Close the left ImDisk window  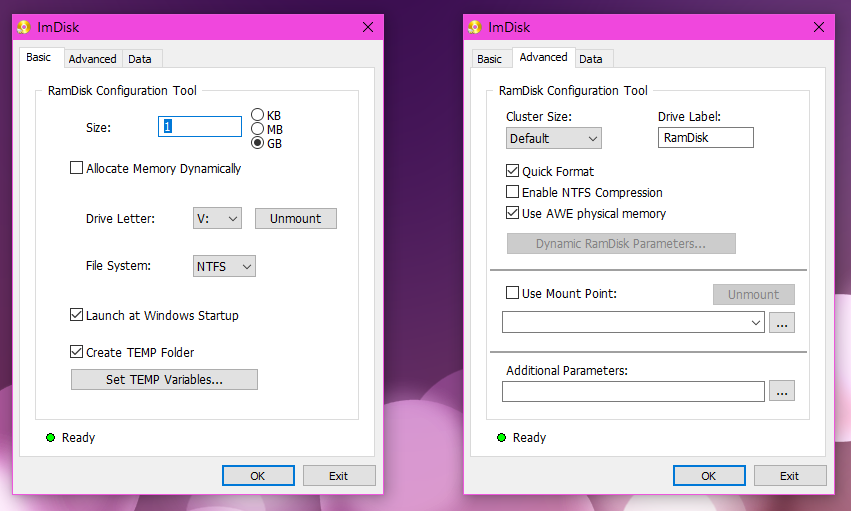(368, 27)
